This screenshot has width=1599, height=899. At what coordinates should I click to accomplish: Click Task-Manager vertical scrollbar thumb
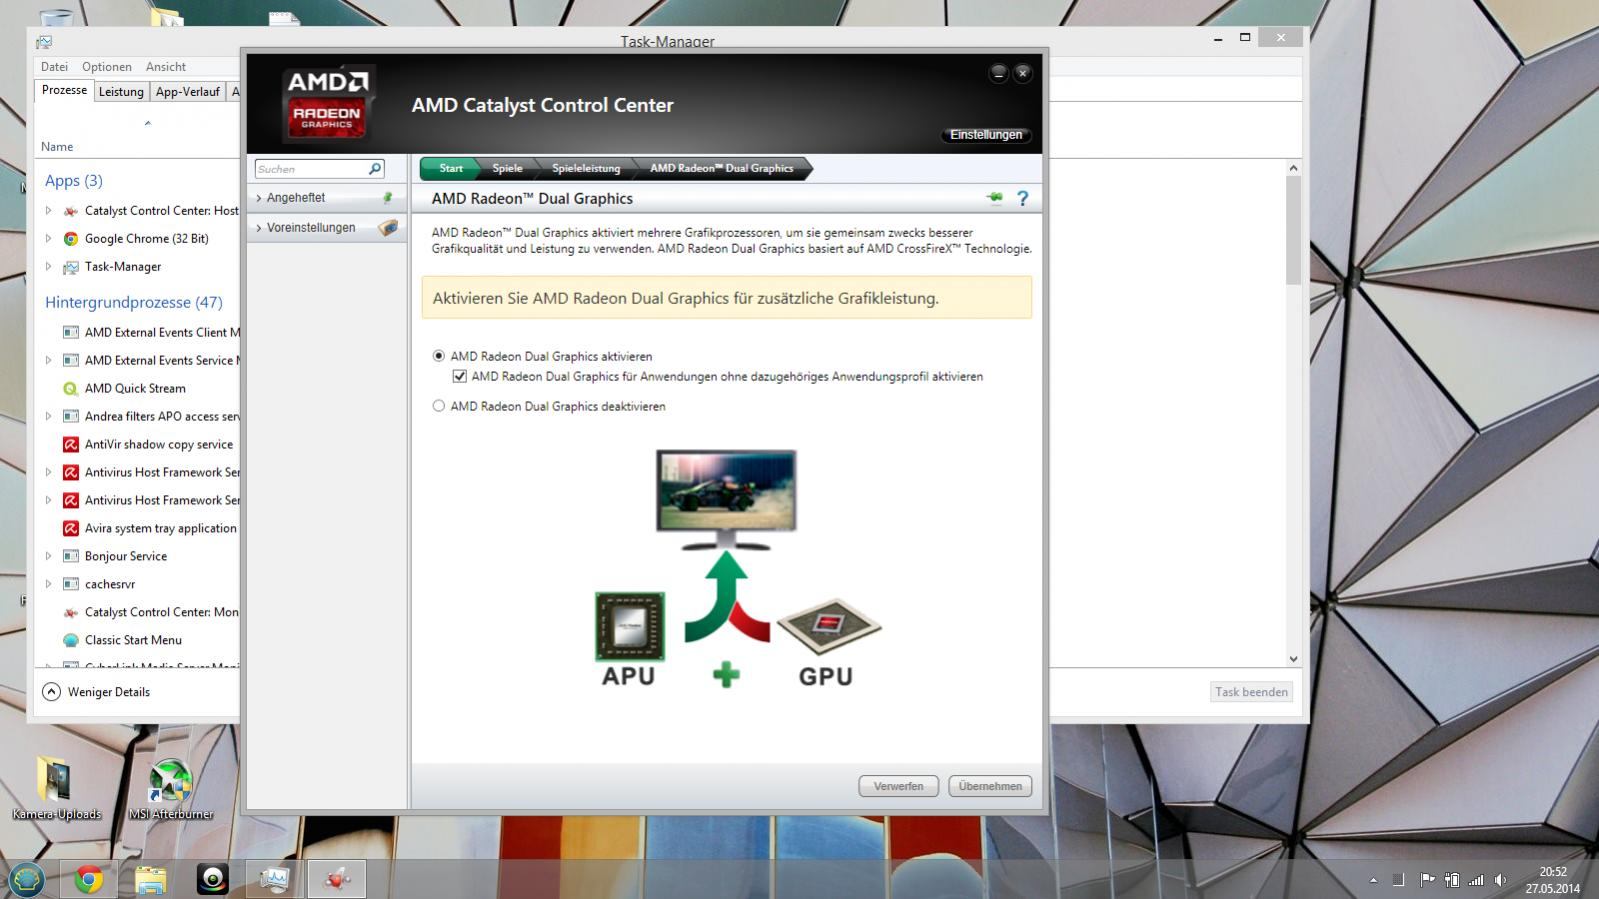[1293, 230]
